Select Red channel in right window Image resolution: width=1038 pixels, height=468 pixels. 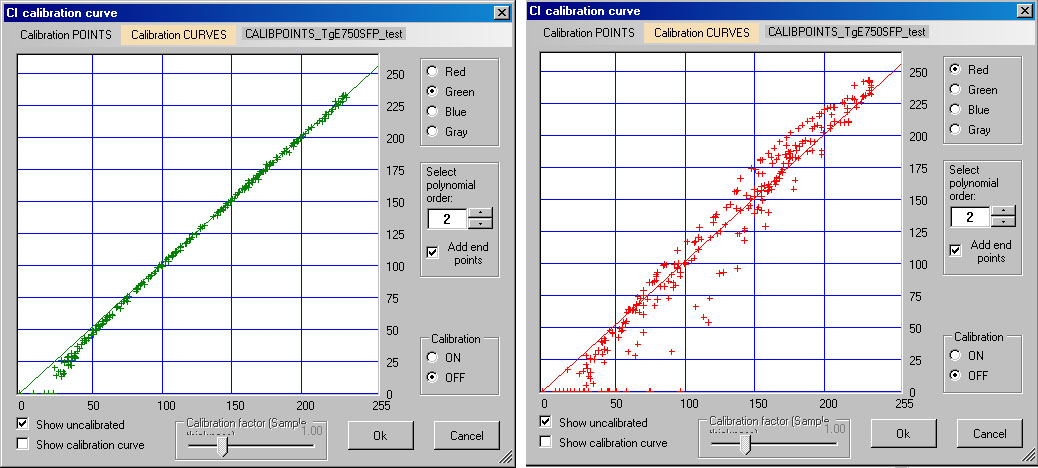pos(955,70)
